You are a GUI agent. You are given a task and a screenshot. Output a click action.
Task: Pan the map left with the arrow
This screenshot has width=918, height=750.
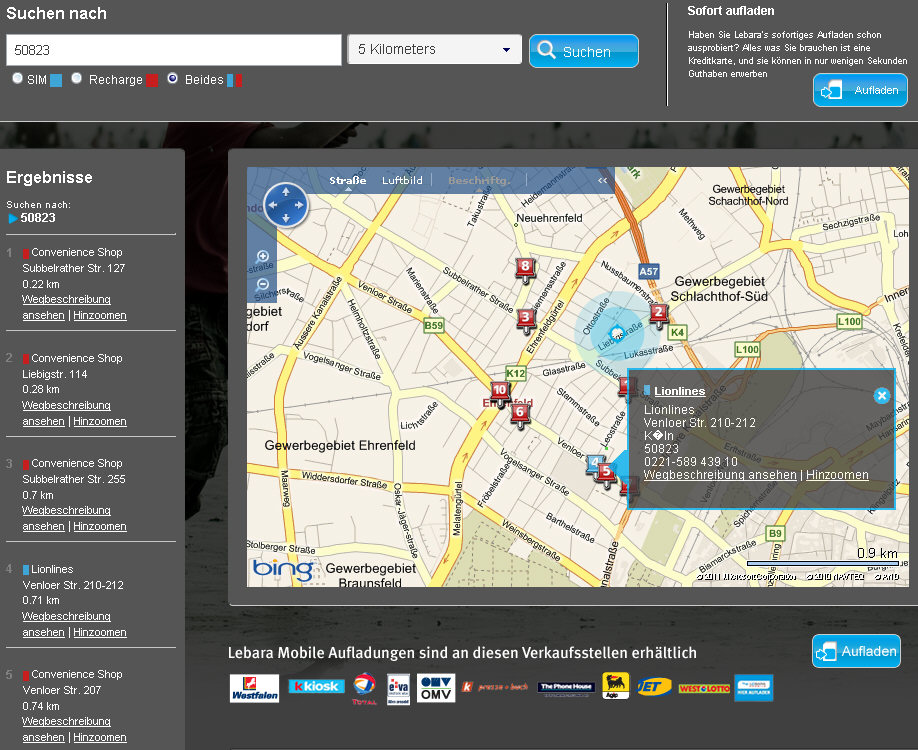(272, 205)
